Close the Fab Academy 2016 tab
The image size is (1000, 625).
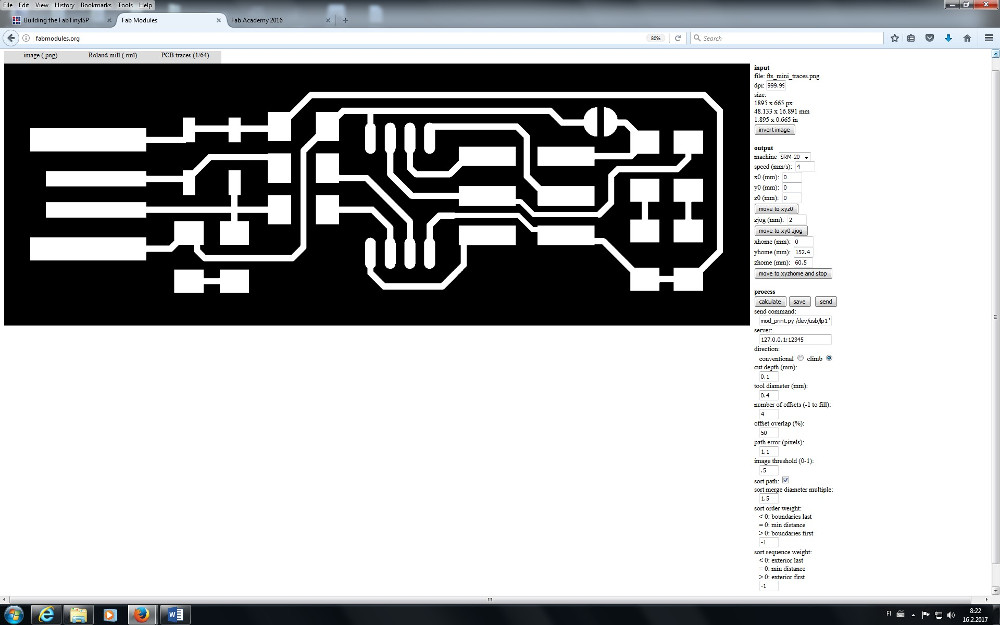(328, 20)
